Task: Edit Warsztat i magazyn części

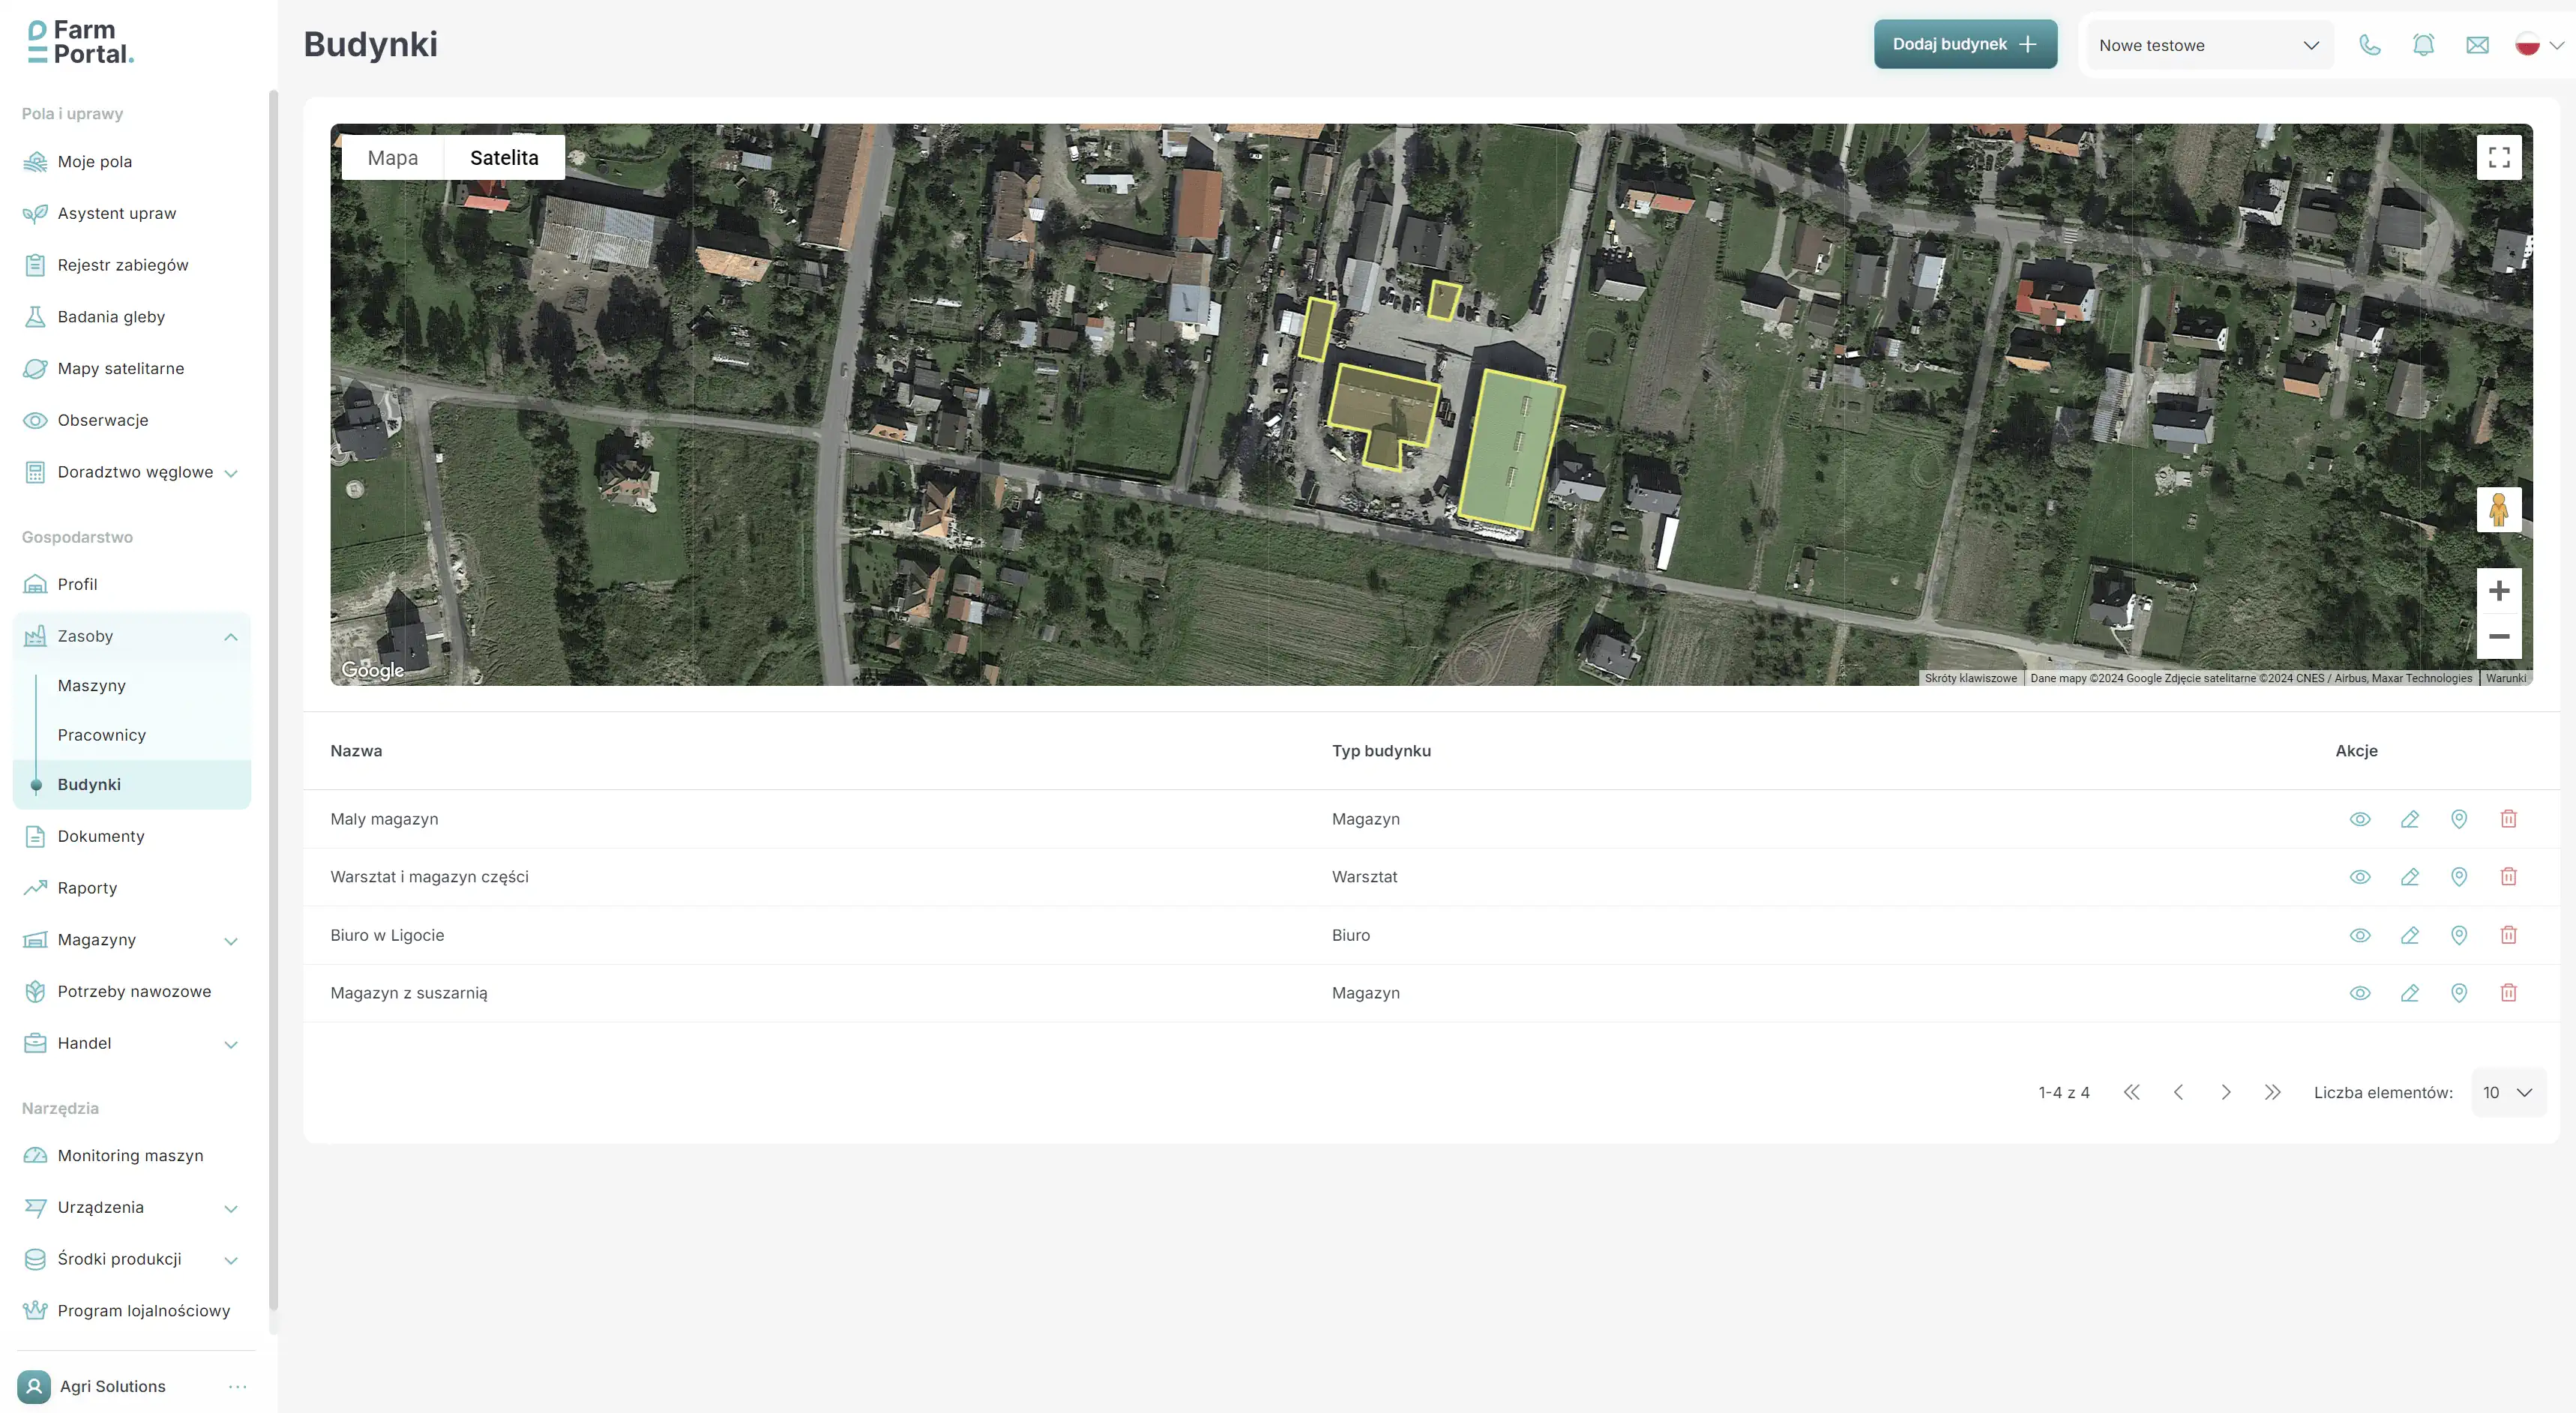Action: point(2409,877)
